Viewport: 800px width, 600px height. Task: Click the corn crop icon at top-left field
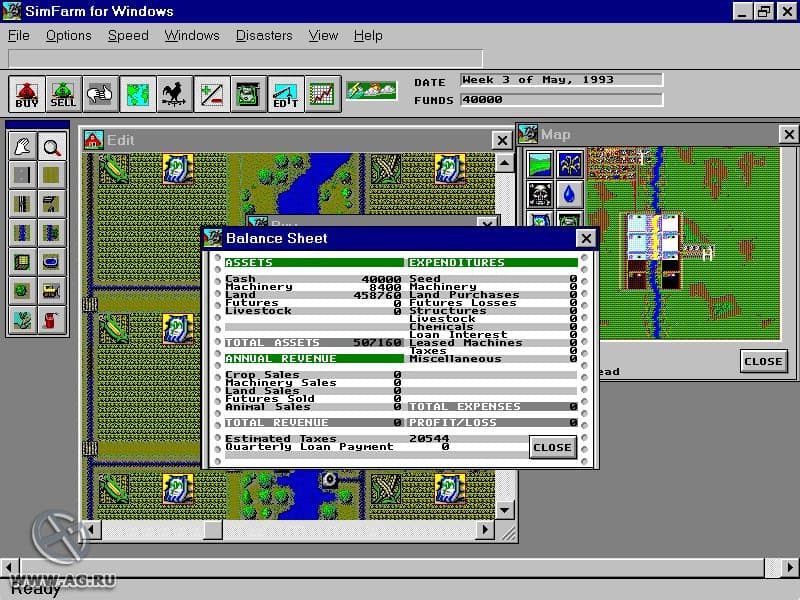pyautogui.click(x=115, y=169)
